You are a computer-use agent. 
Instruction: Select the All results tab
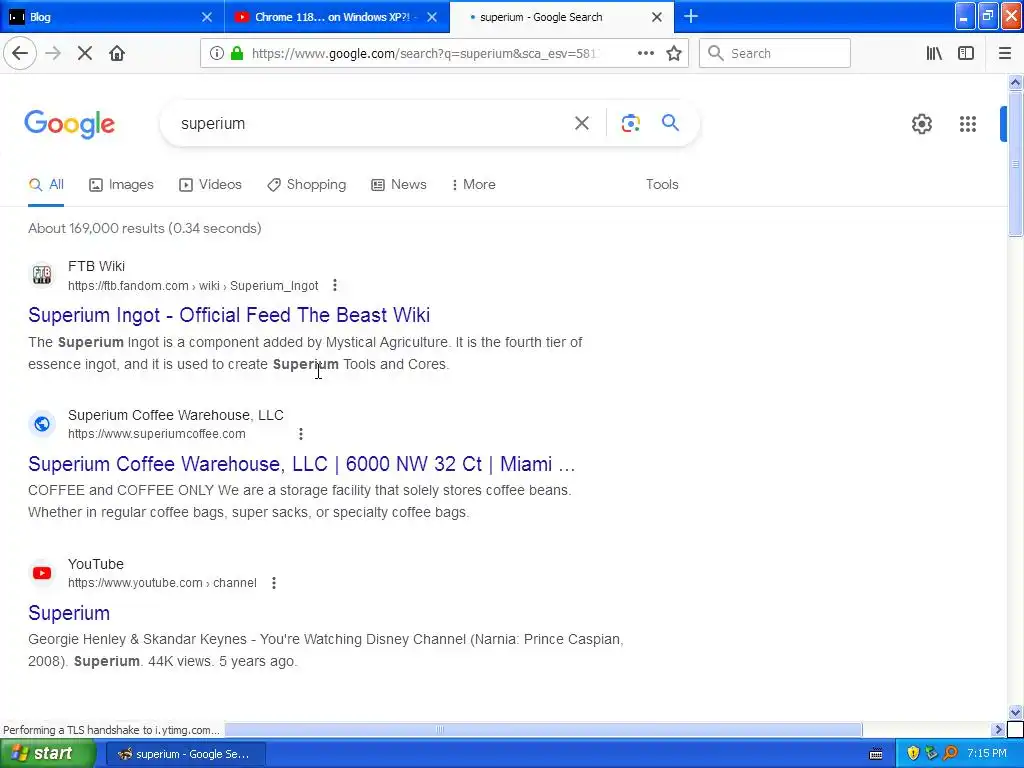point(46,185)
